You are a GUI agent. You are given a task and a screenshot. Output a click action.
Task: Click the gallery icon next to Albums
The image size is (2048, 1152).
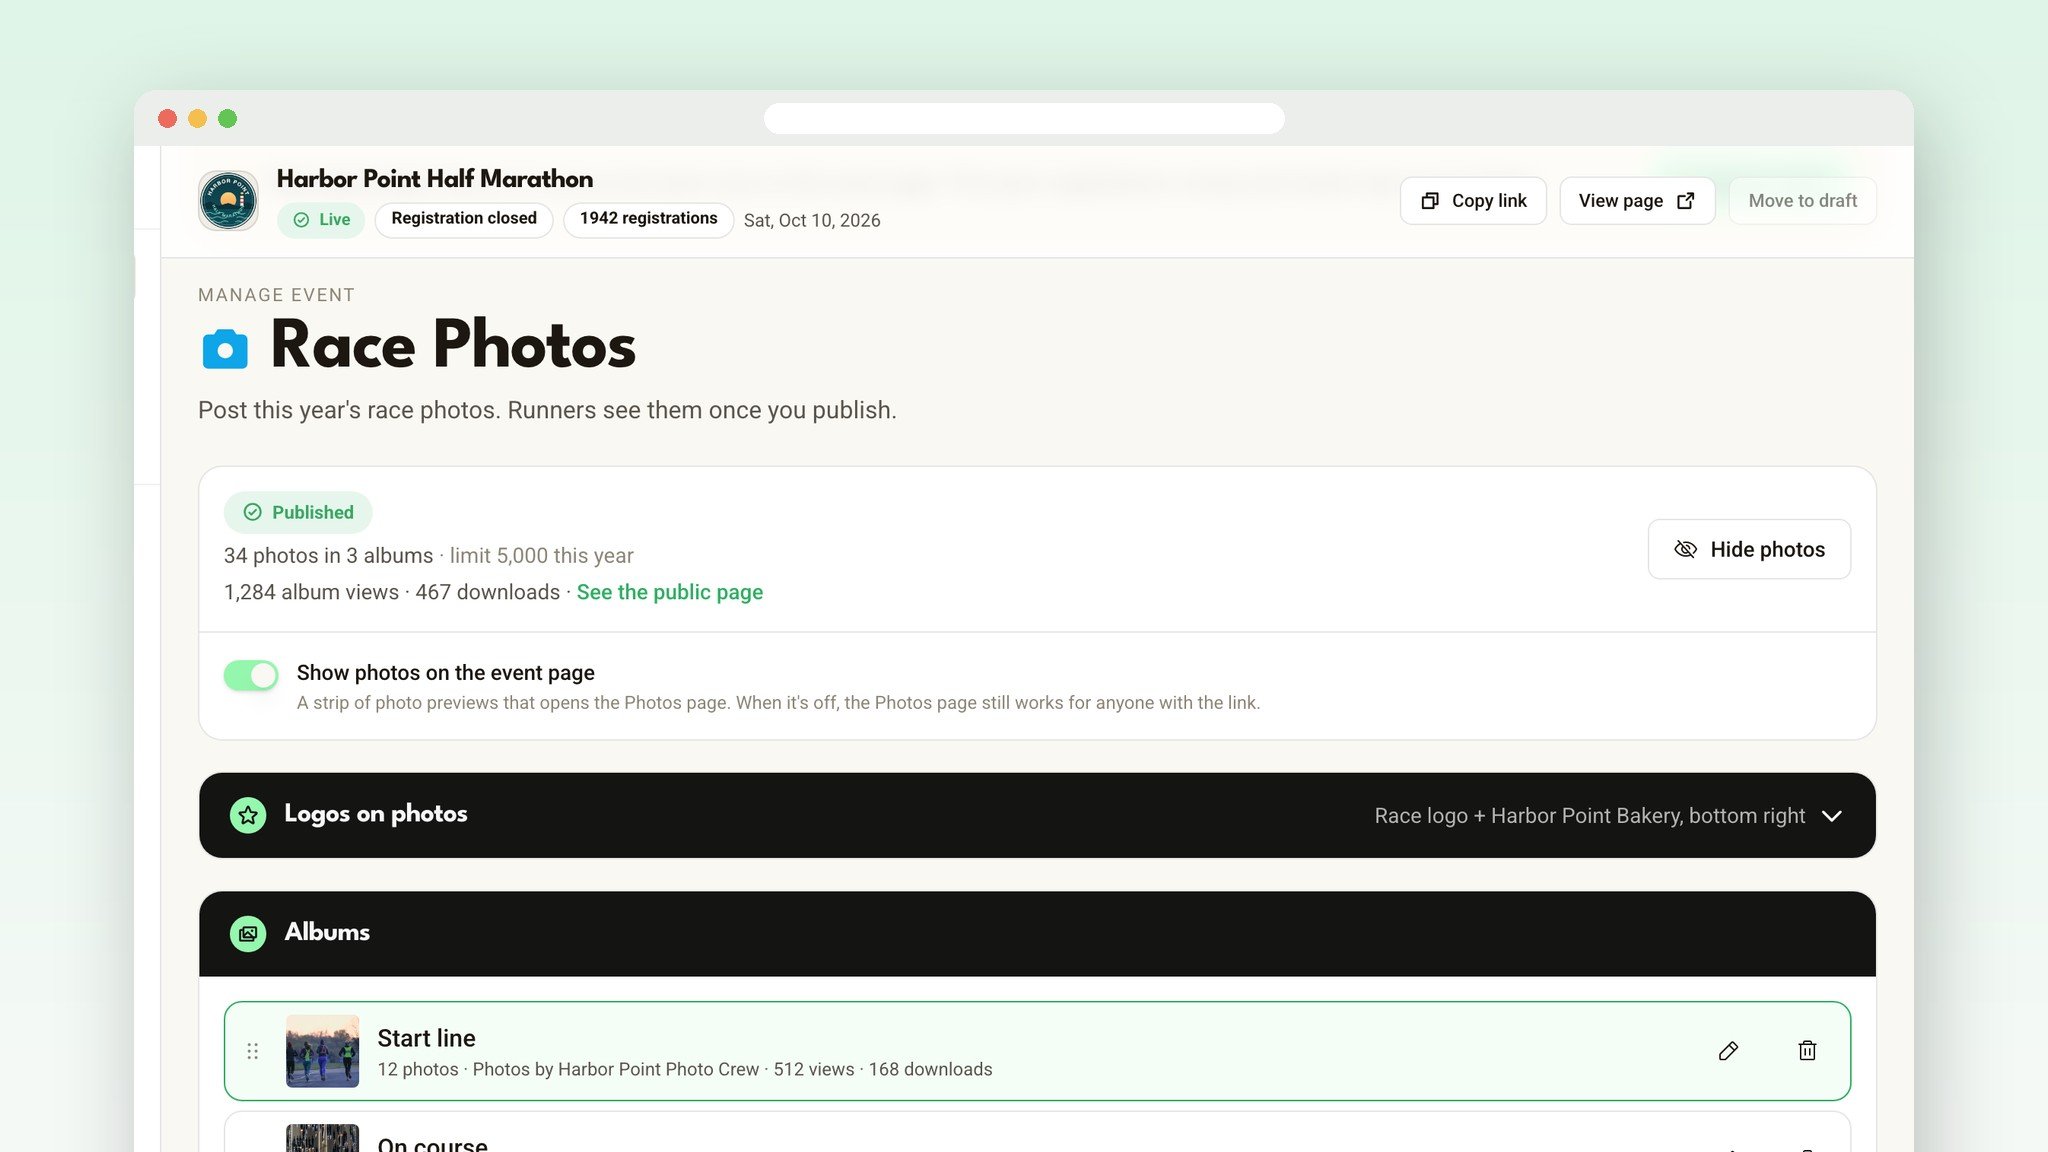[248, 933]
